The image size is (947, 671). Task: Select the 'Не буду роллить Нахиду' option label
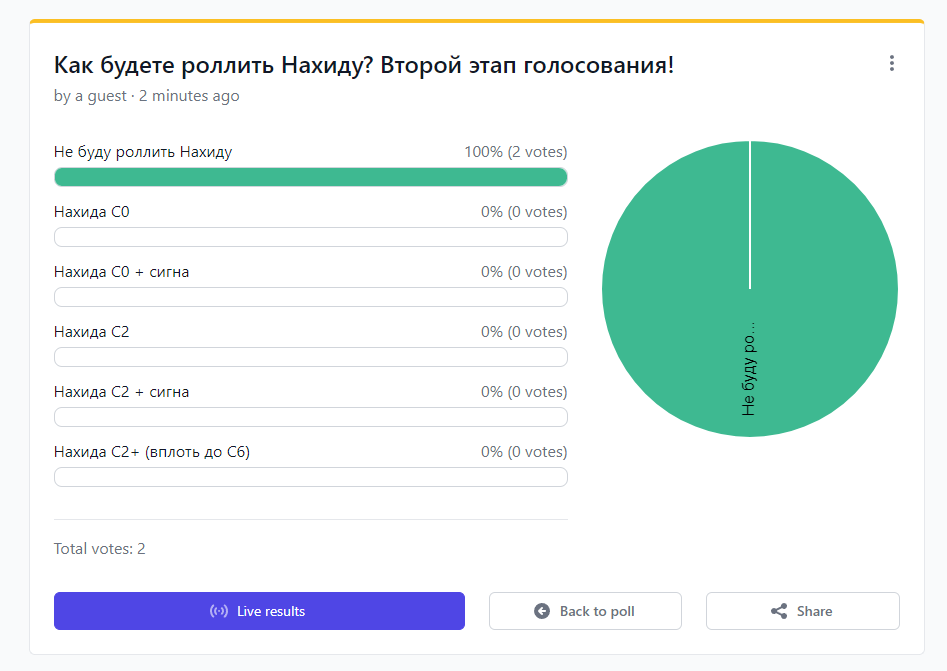point(143,152)
